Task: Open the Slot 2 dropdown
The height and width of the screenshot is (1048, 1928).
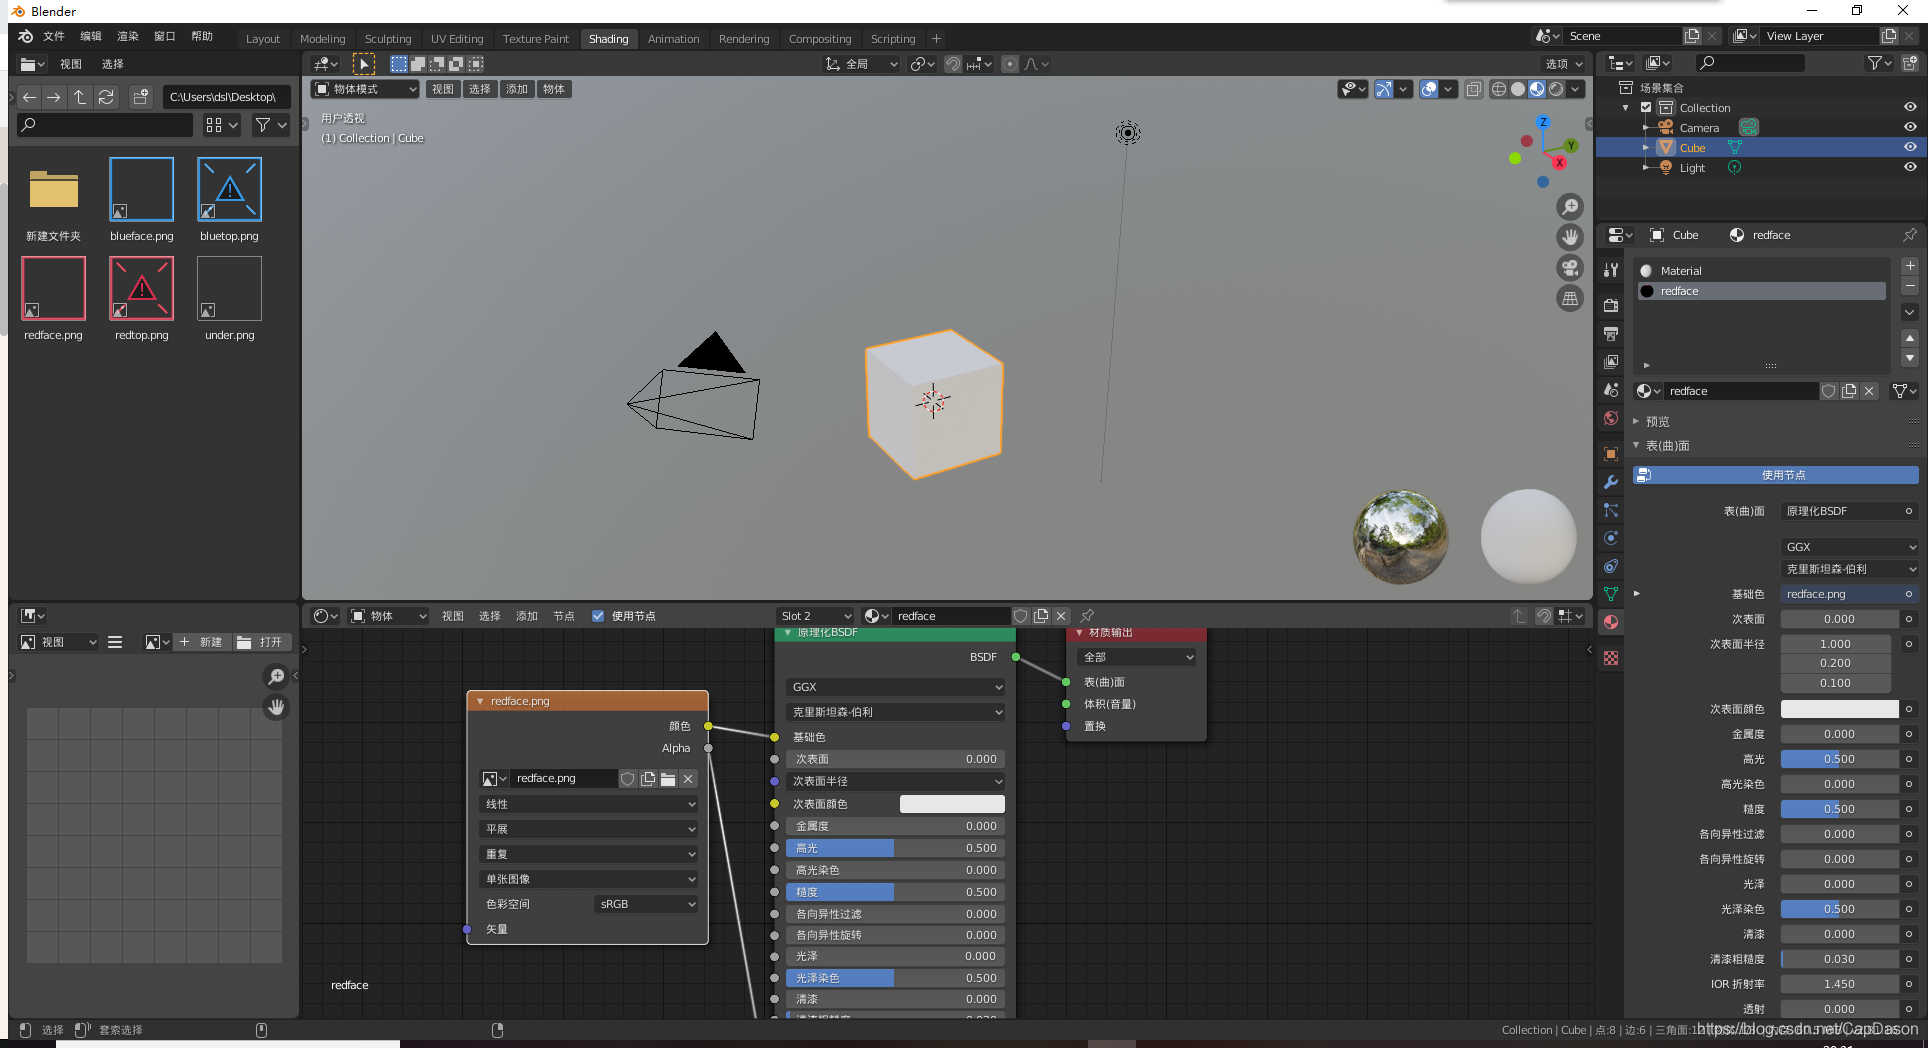Action: 815,616
